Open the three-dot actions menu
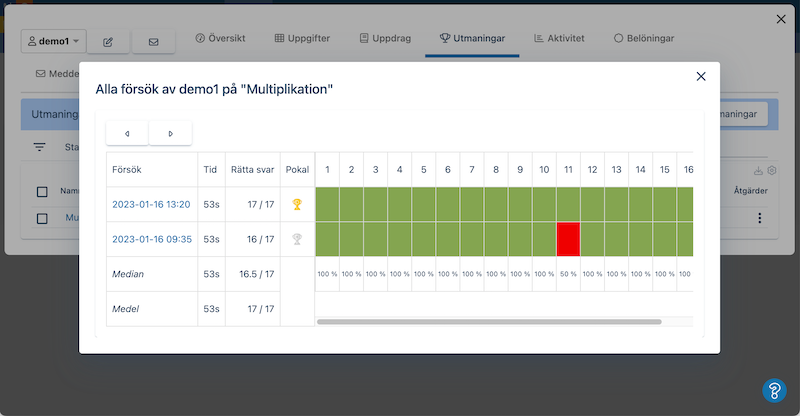Screen dimensions: 800x416 click(x=759, y=218)
